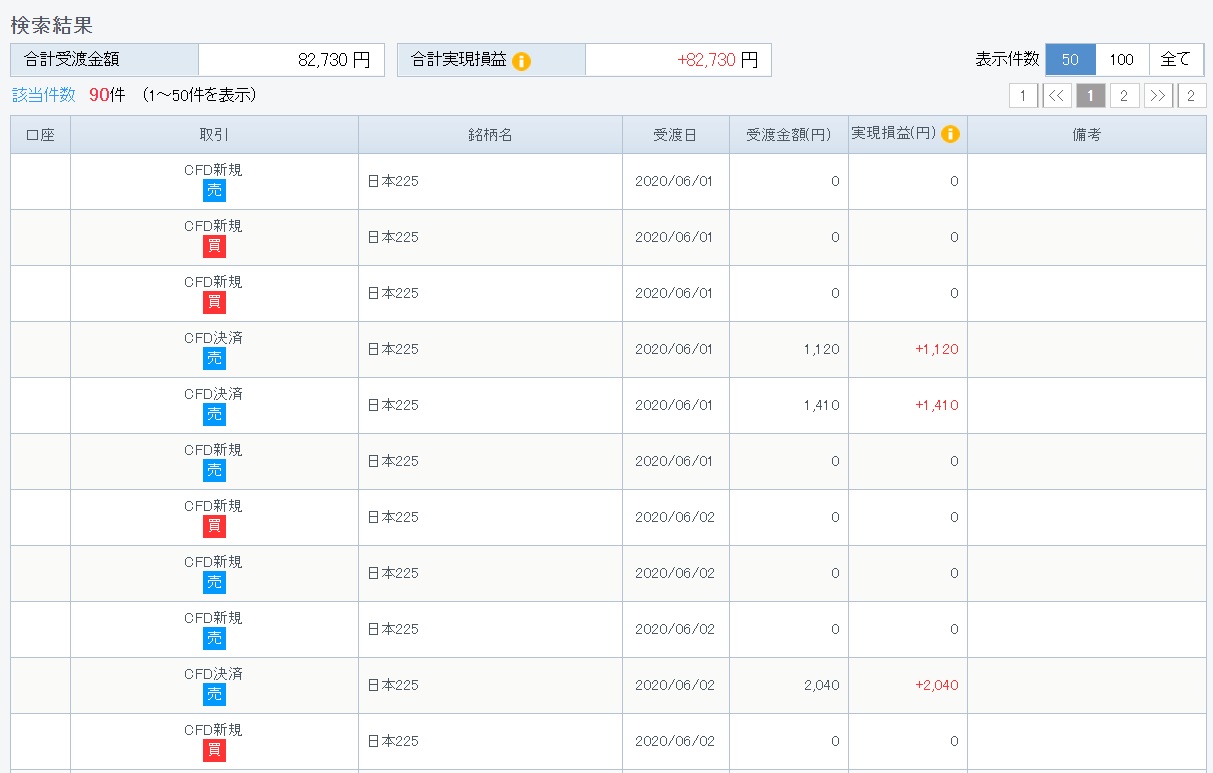Click the 売 badge in the first table row
1213x773 pixels.
[215, 190]
